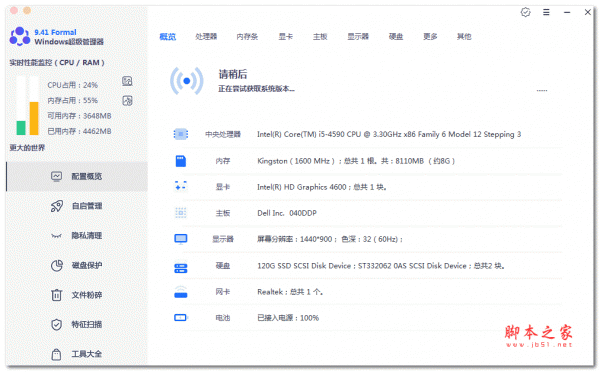Open the 配置概览 sidebar item
The height and width of the screenshot is (372, 600).
click(77, 176)
